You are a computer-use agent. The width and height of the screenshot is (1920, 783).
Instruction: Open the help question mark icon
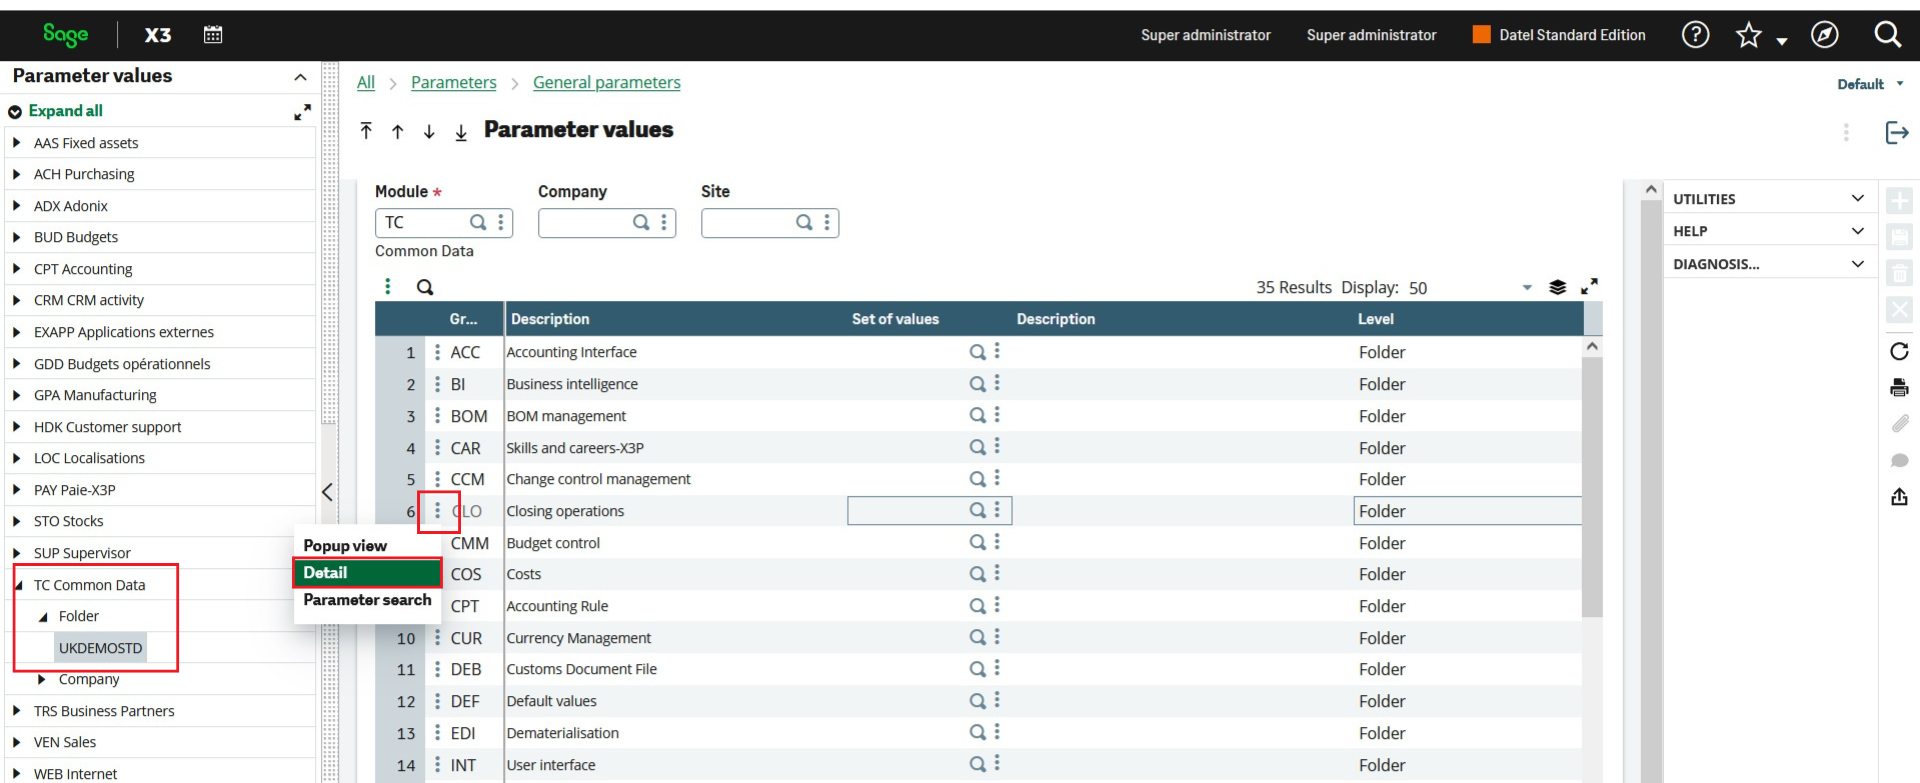pos(1695,35)
